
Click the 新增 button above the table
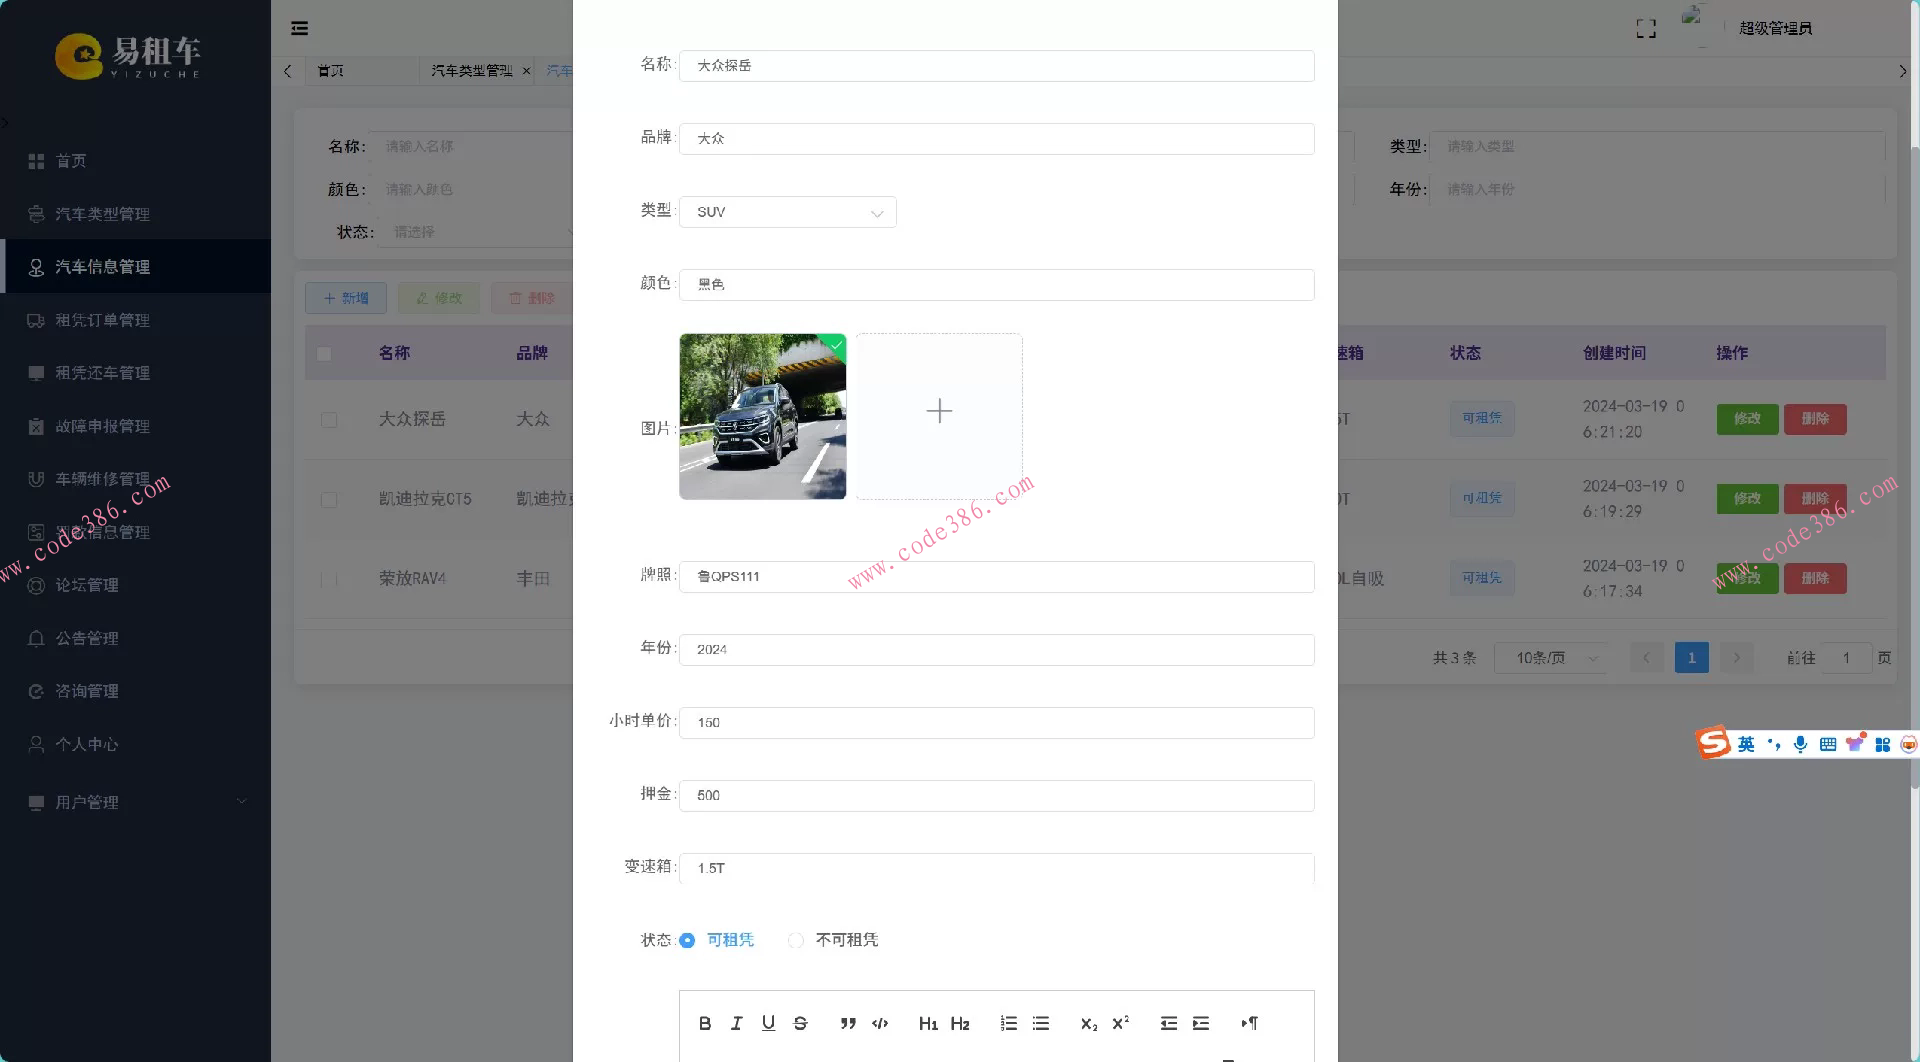tap(346, 297)
